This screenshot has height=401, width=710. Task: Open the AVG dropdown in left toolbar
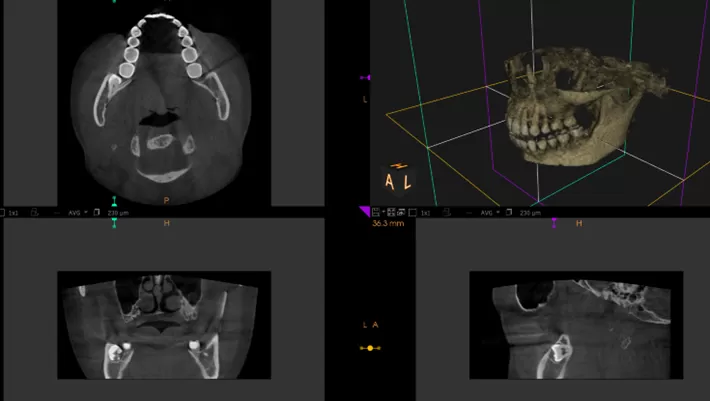[76, 212]
